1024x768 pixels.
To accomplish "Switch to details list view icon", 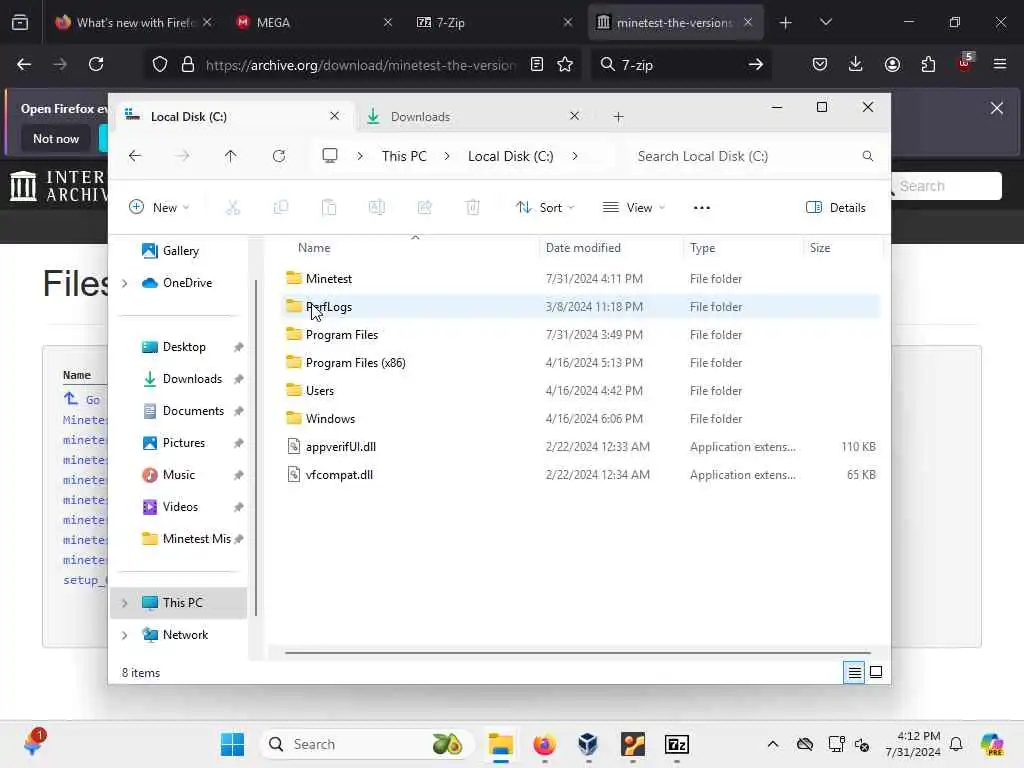I will pyautogui.click(x=854, y=672).
